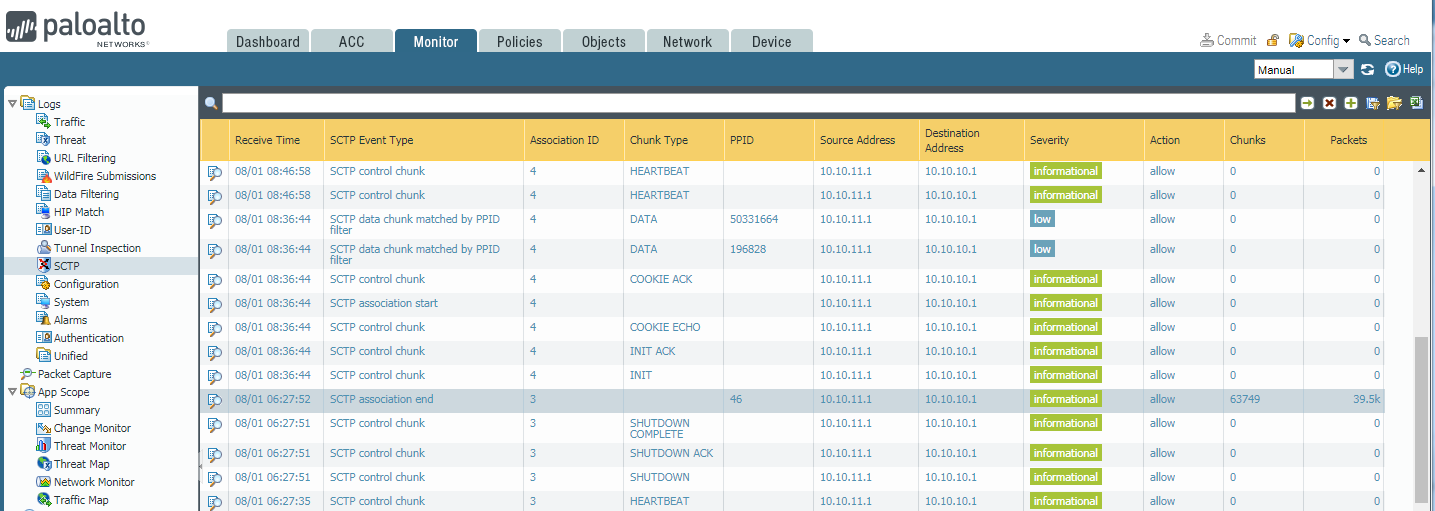Clear the filter using the red X icon
Viewport: 1435px width, 511px height.
coord(1329,103)
